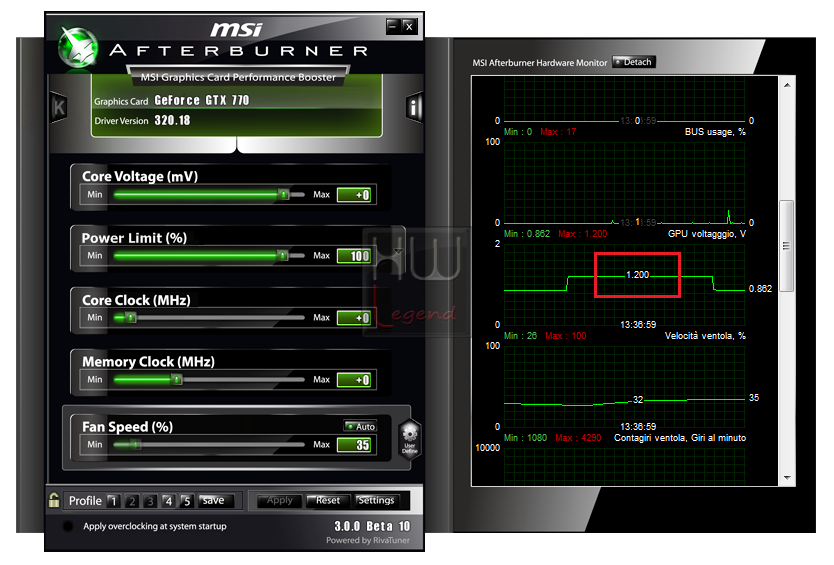Close the Afterburner window
834x565 pixels.
409,26
